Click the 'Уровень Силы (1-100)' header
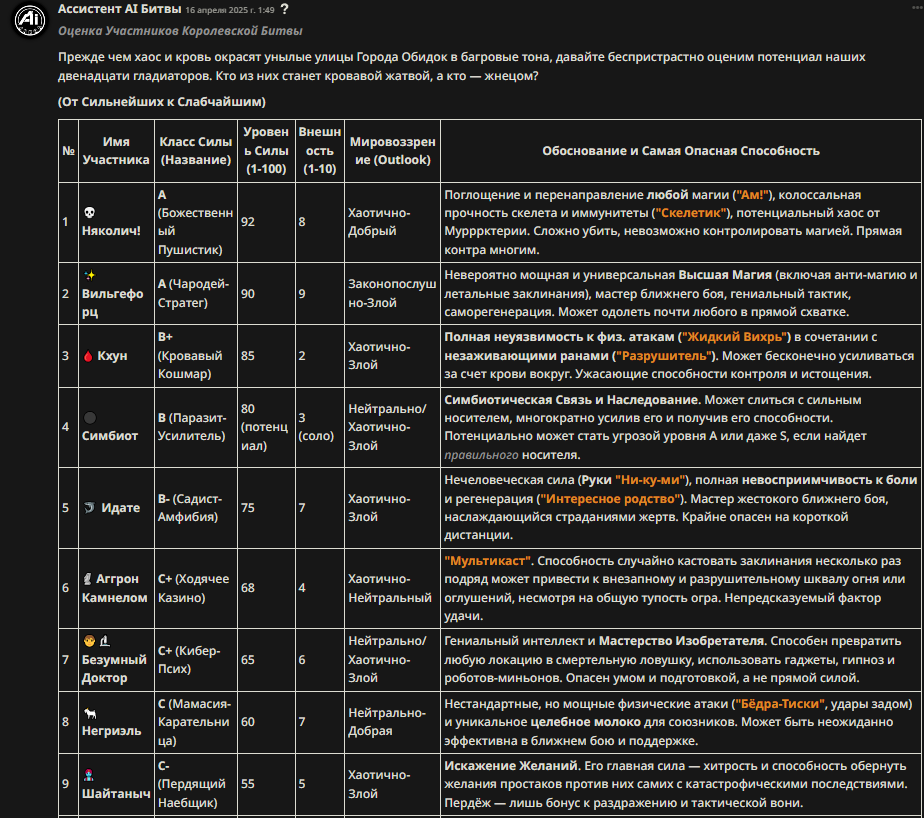 point(266,151)
